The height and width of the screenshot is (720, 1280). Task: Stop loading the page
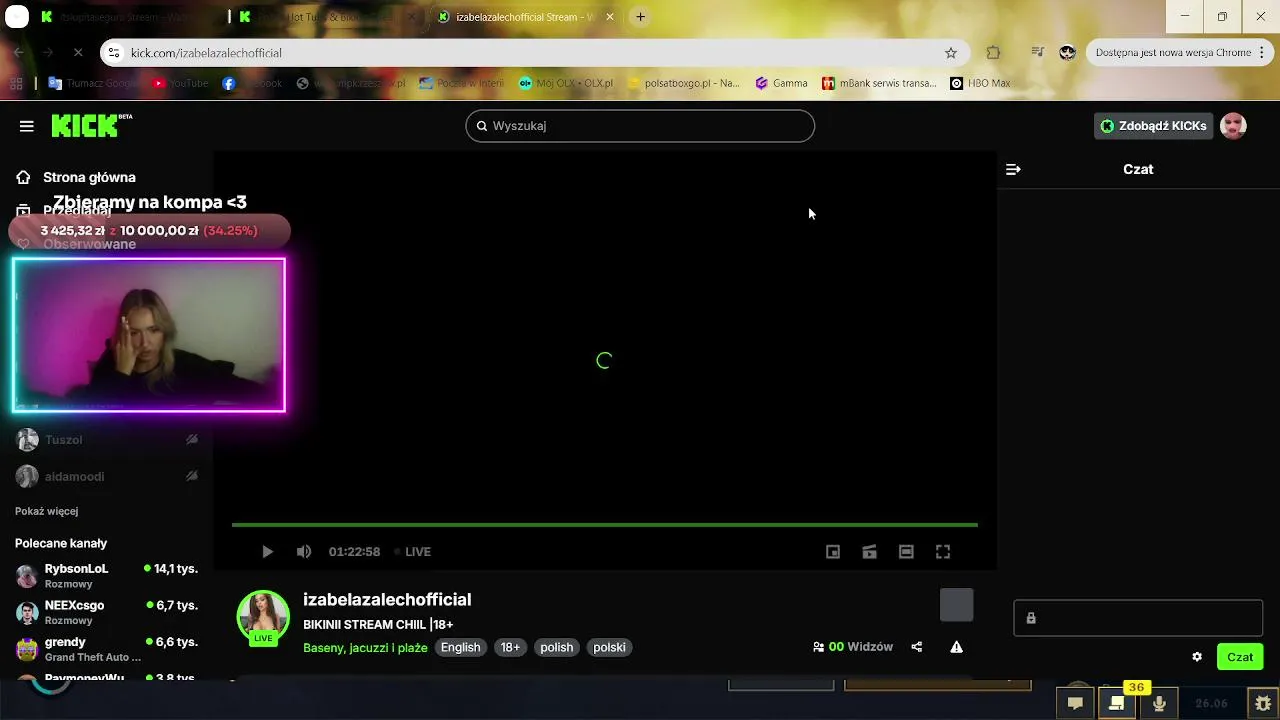(78, 53)
